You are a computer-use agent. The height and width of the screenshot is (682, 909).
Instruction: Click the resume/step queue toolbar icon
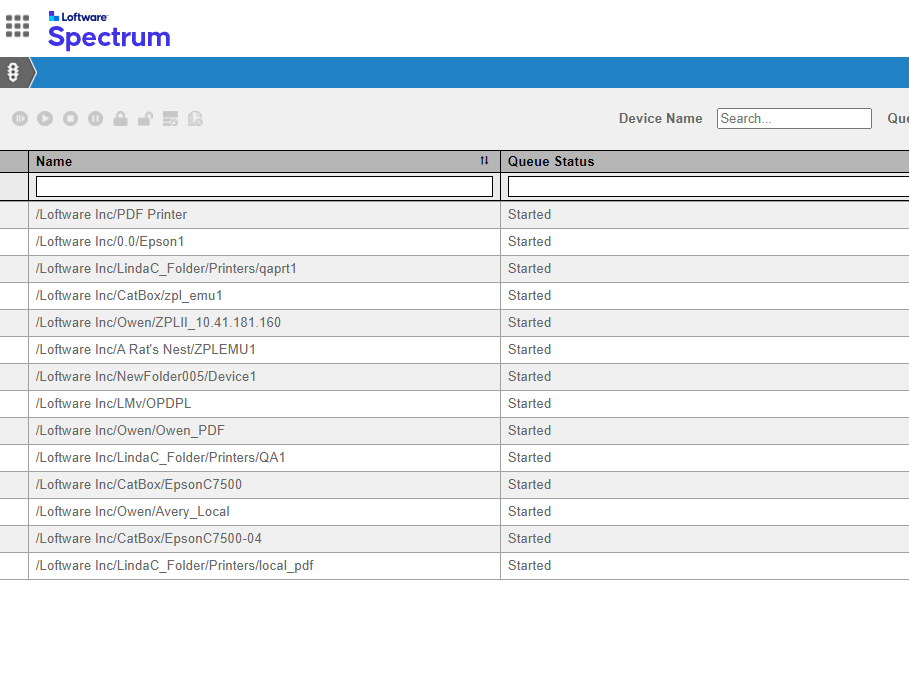(x=20, y=119)
